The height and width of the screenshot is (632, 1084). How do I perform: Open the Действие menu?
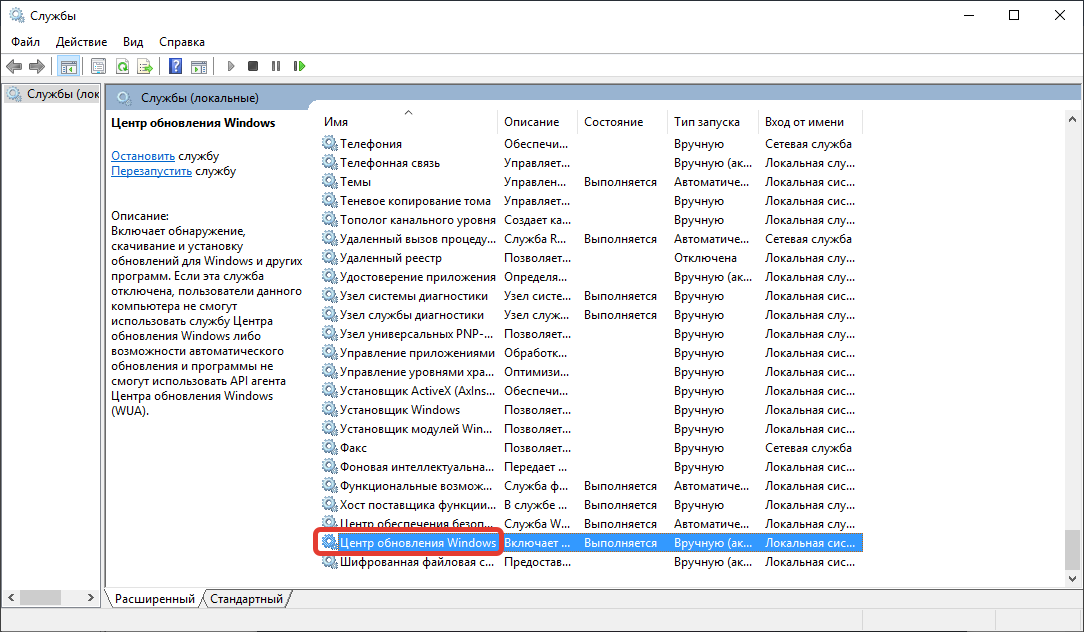82,42
